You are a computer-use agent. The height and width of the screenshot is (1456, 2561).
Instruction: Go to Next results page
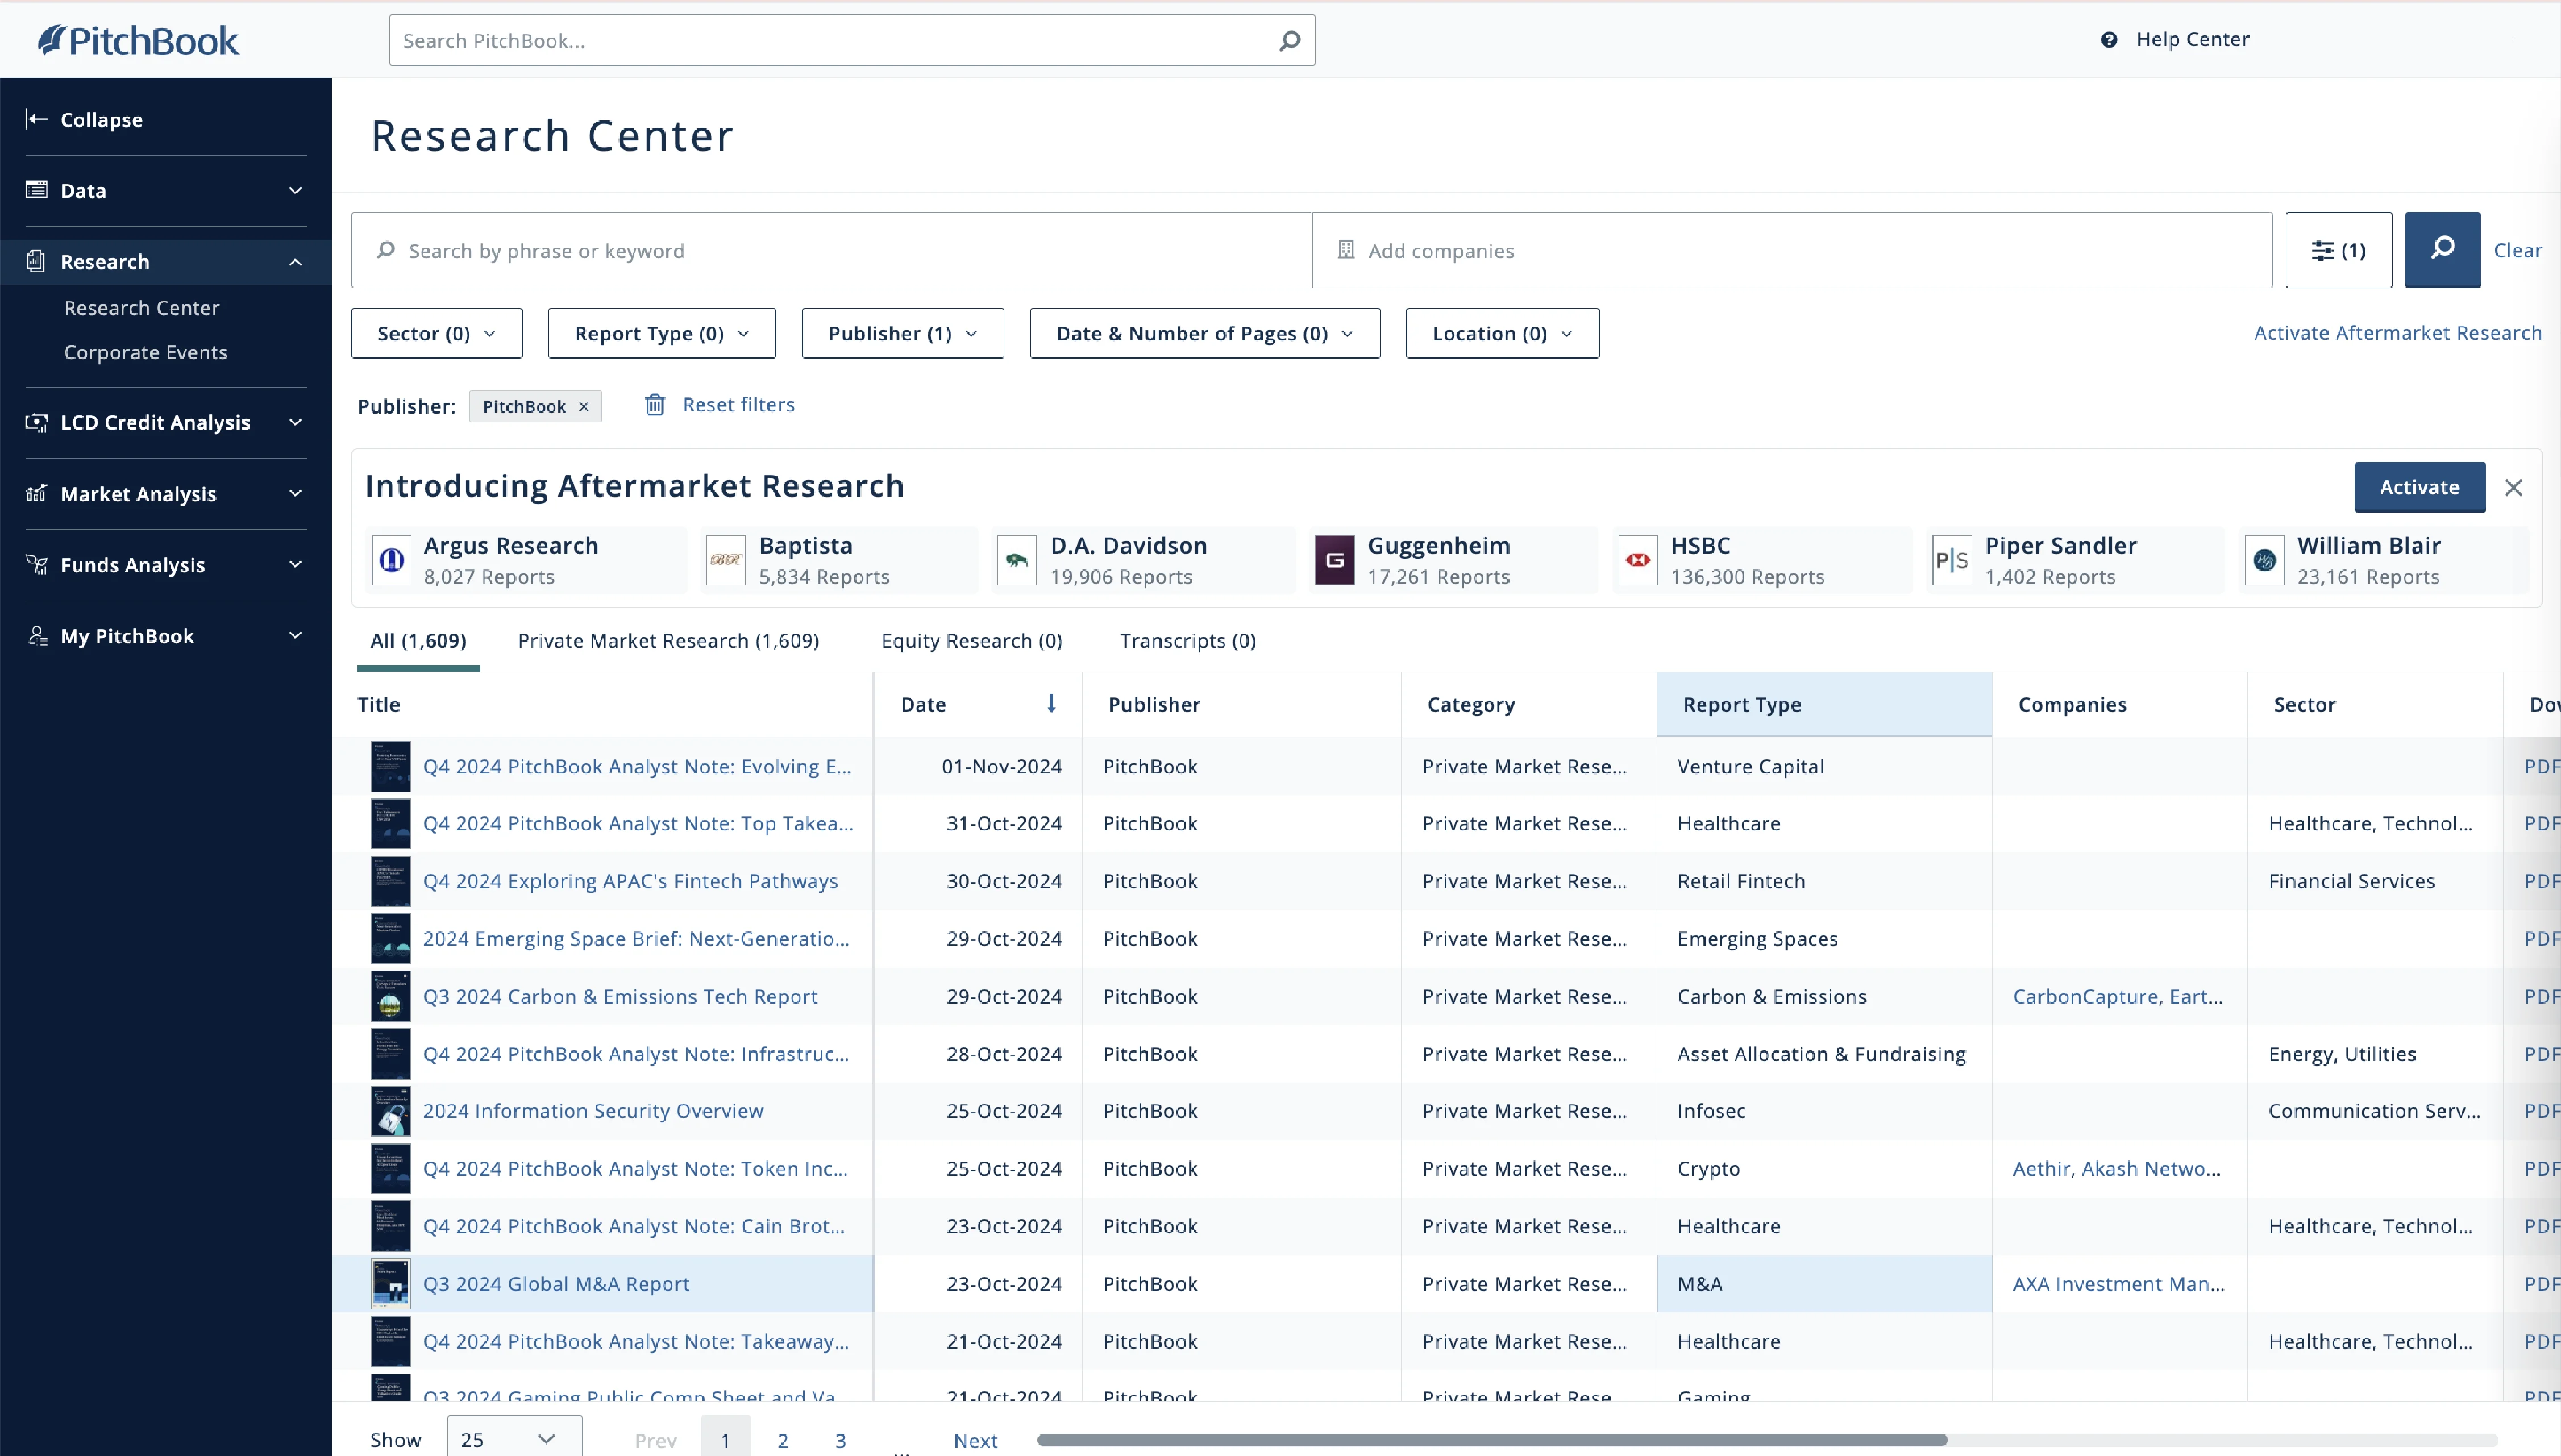[x=975, y=1440]
